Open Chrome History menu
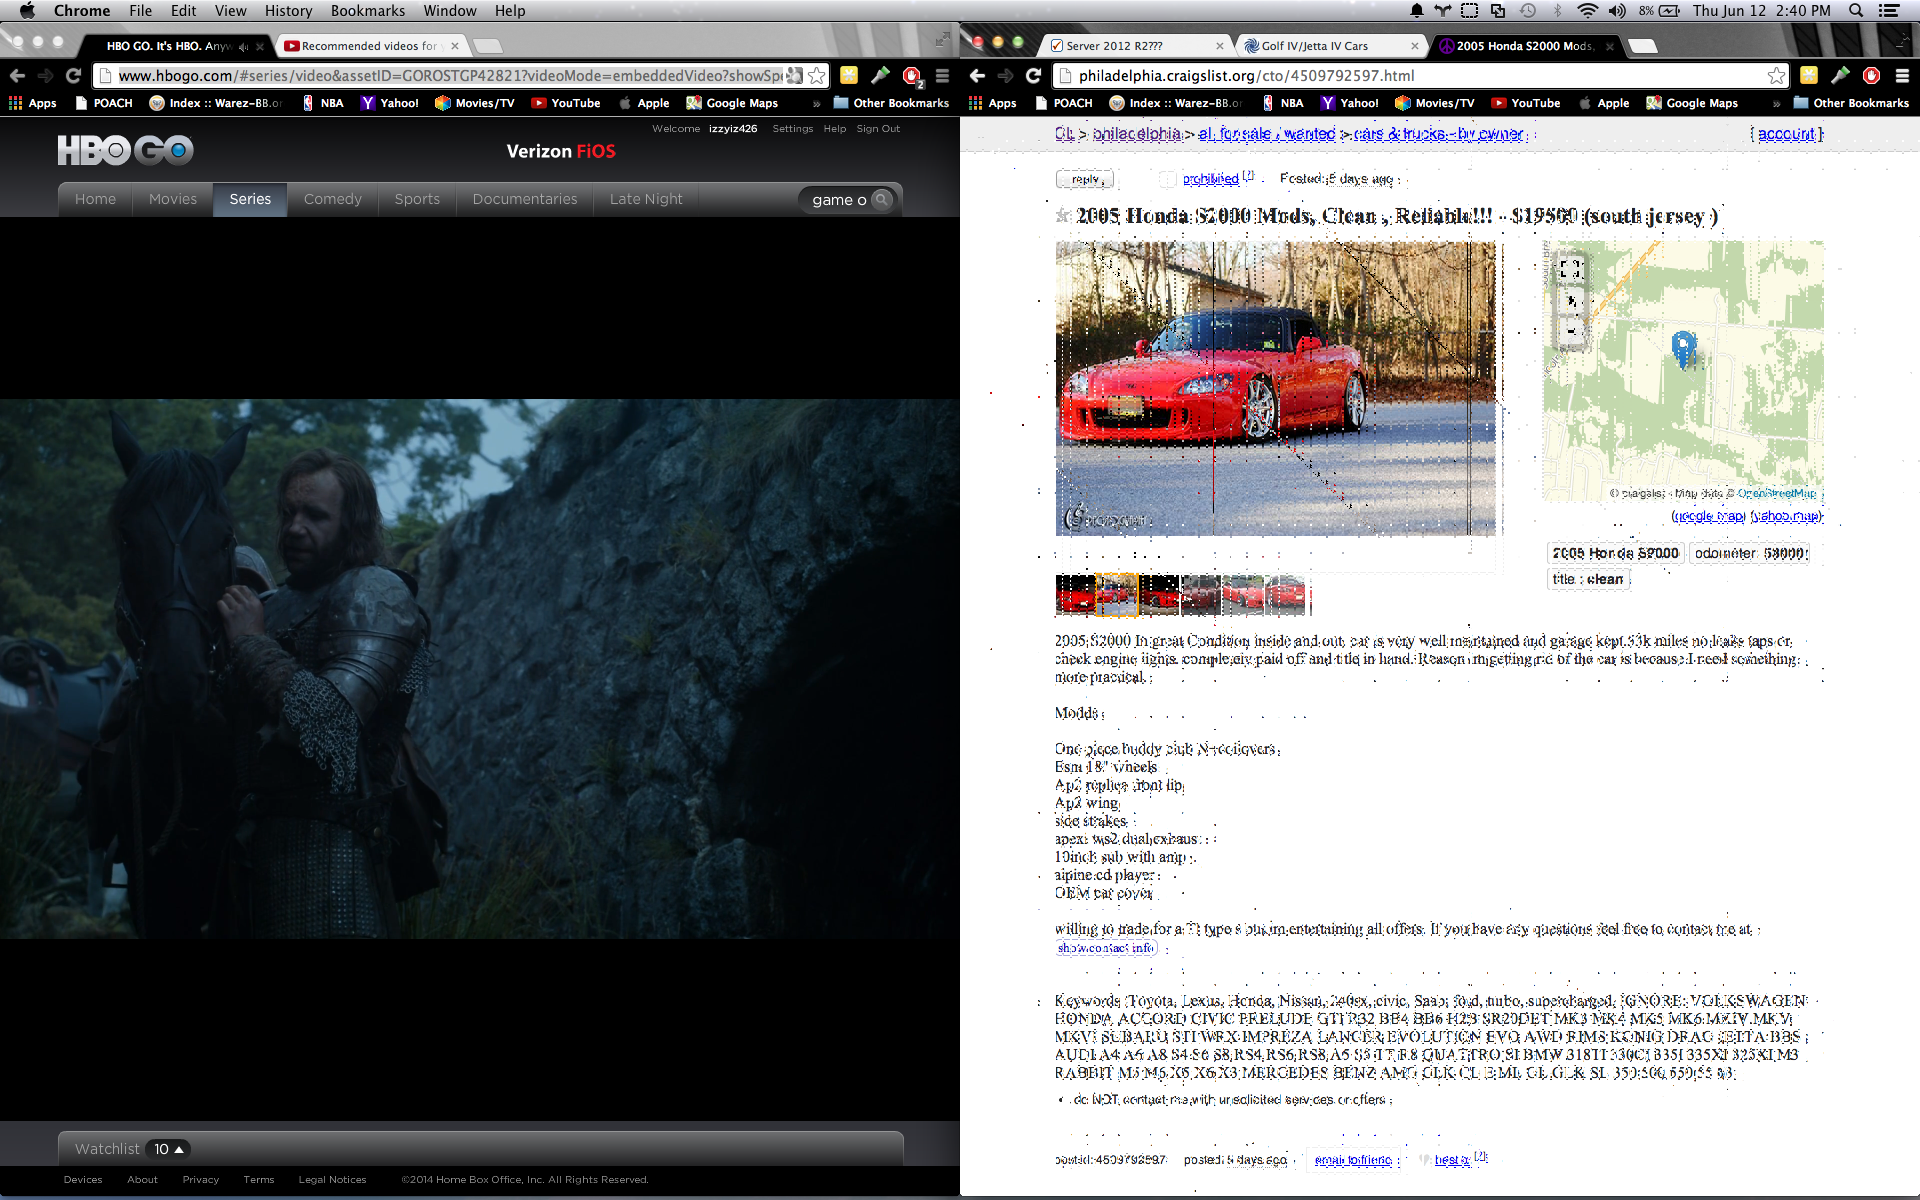The image size is (1920, 1200). pos(288,11)
